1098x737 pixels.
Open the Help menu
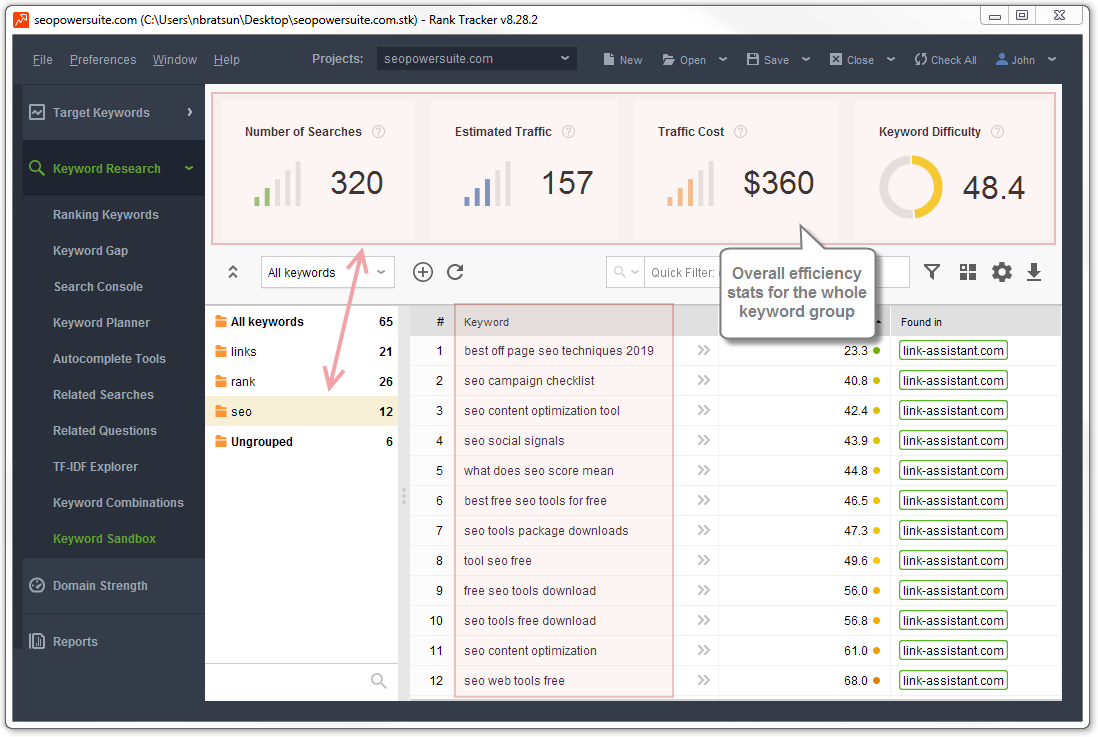pyautogui.click(x=227, y=60)
